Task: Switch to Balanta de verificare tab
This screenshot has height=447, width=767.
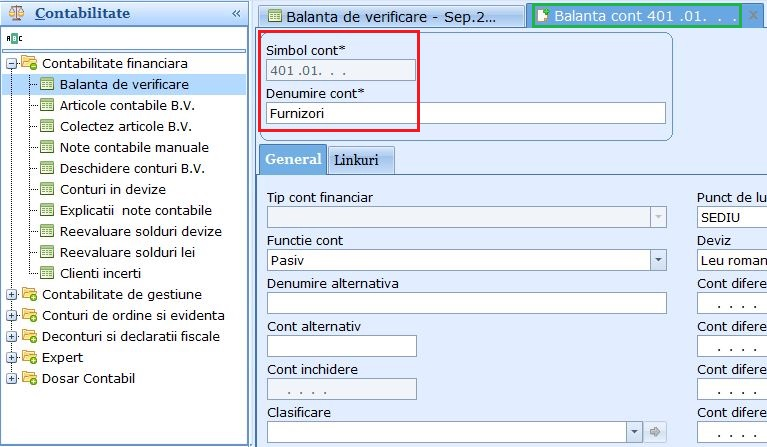Action: click(391, 17)
